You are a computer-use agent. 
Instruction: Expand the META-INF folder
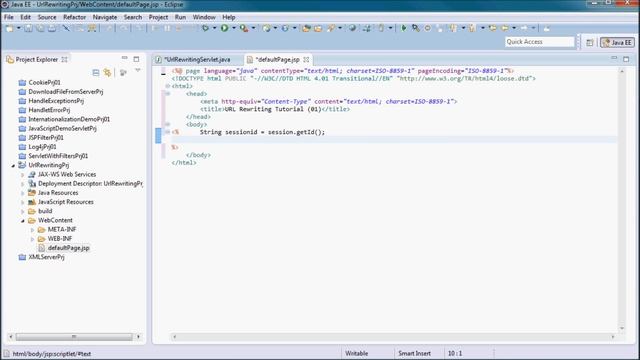tap(32, 230)
